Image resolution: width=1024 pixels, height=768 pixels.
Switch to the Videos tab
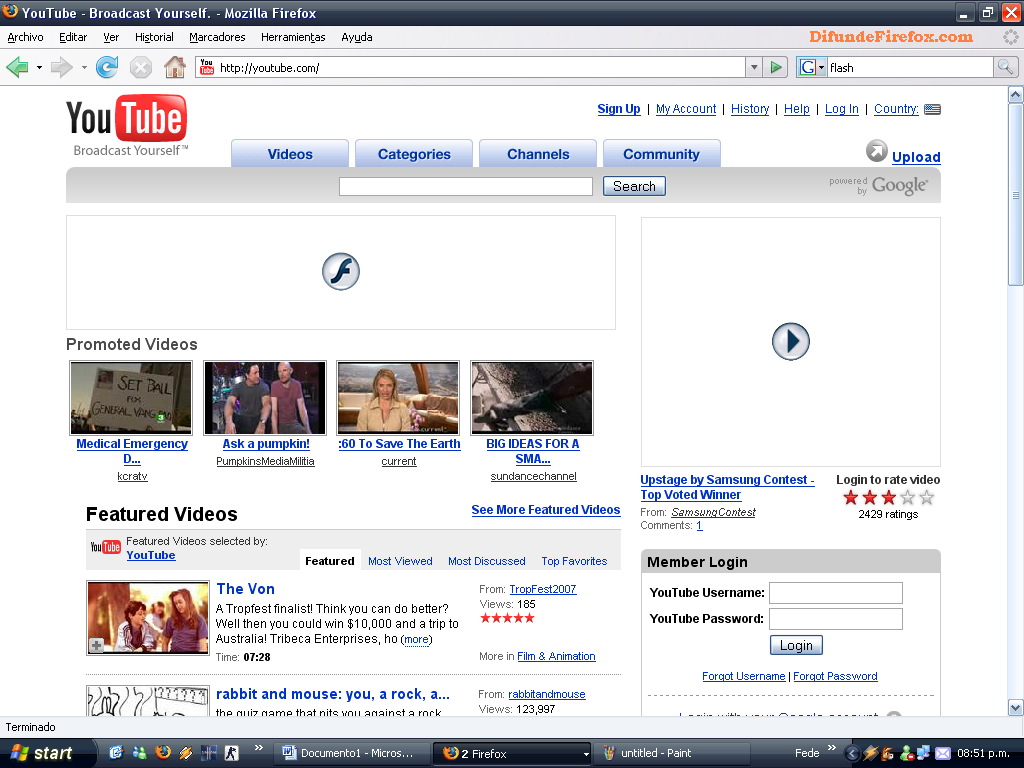pos(290,154)
